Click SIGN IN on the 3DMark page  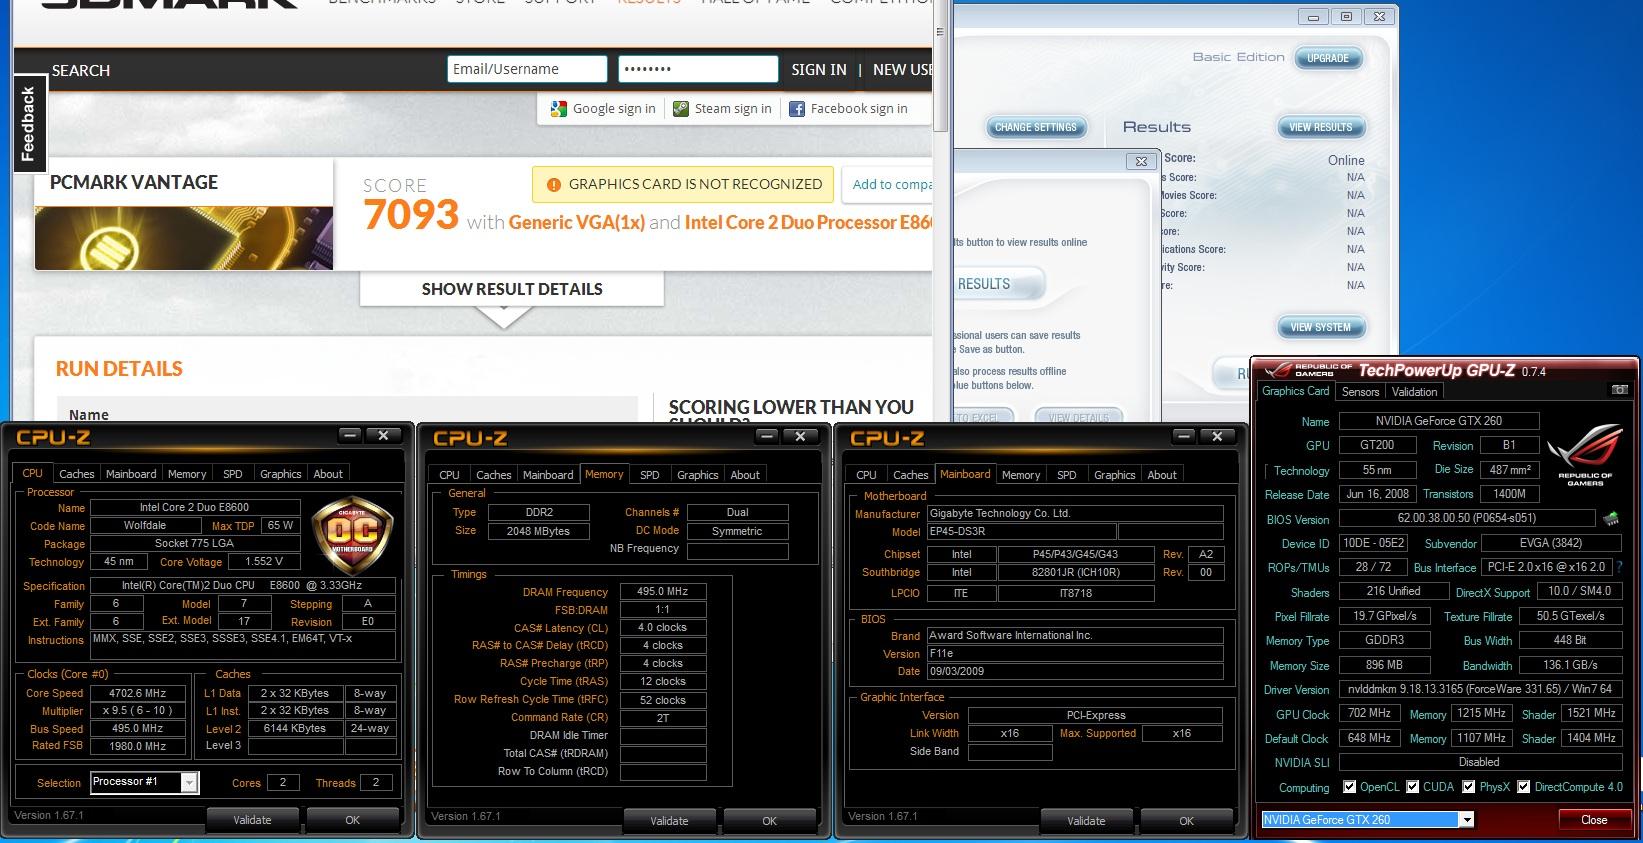(819, 70)
